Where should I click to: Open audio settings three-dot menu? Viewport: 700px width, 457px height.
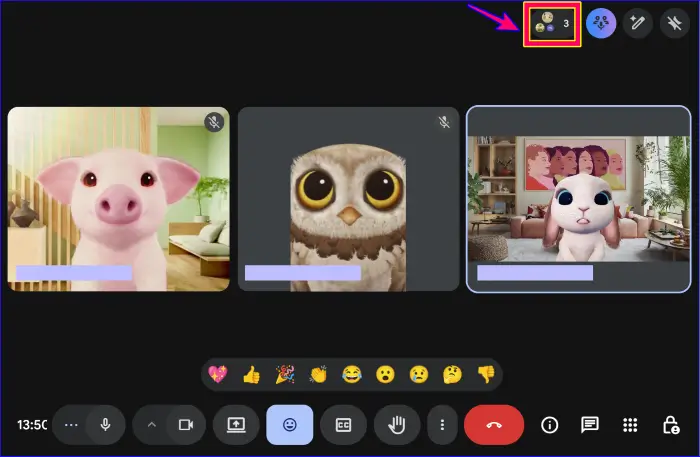pyautogui.click(x=71, y=425)
